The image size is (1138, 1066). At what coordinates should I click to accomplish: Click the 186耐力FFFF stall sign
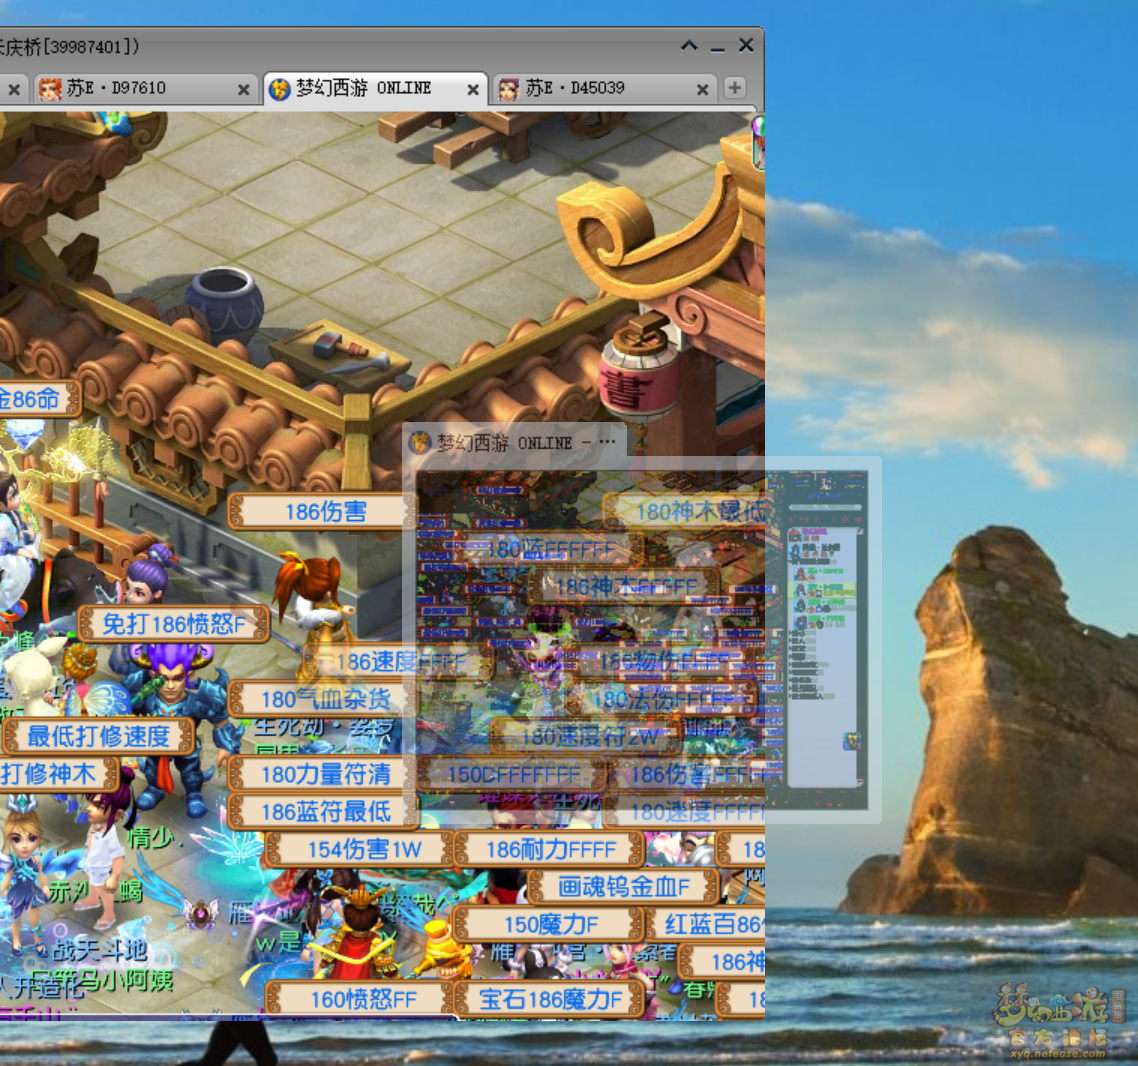549,848
